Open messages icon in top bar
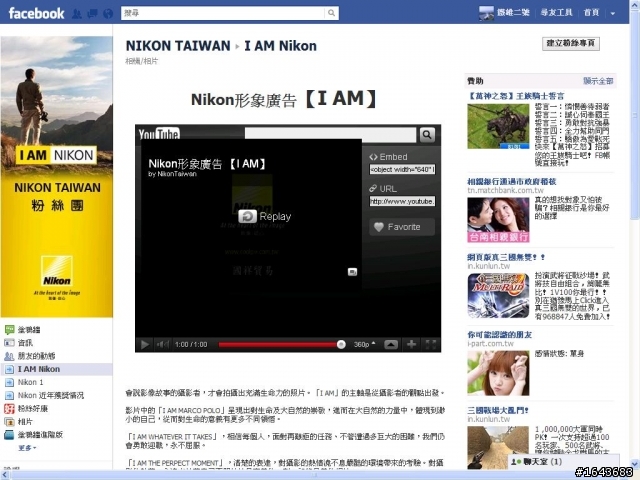 click(x=92, y=14)
